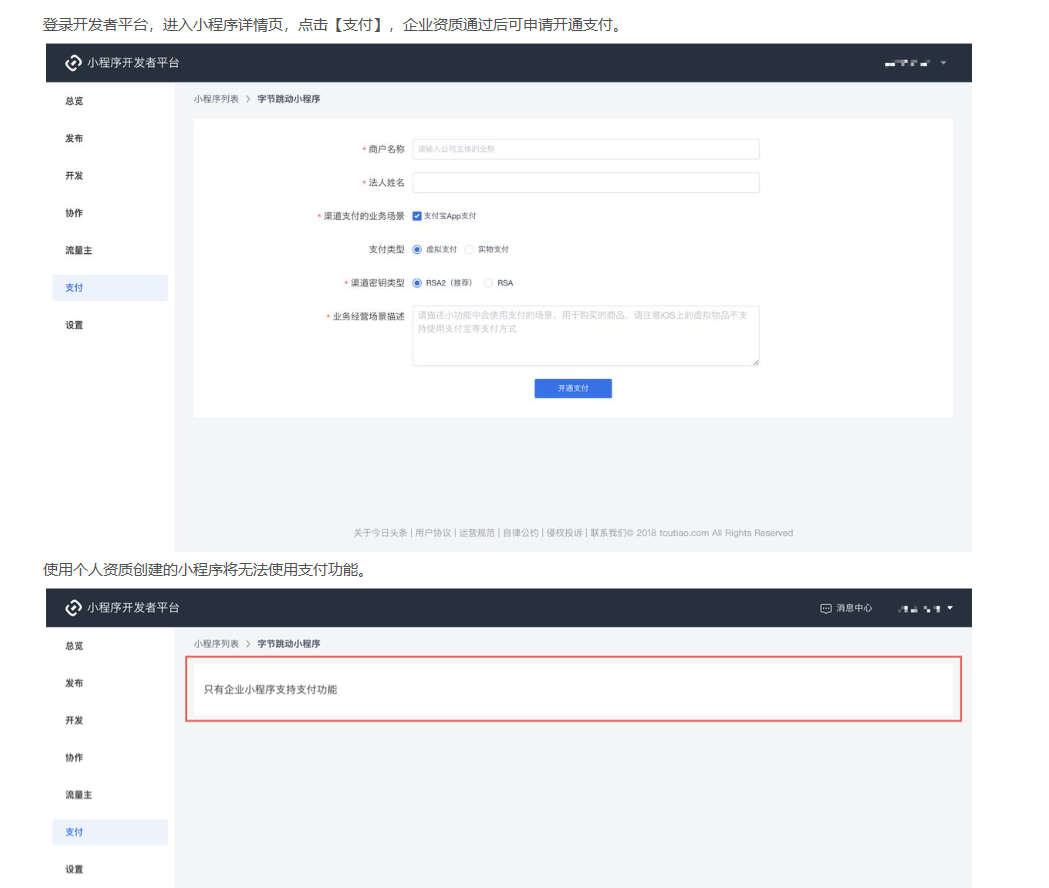Open the account dropdown in the header without 消息中心
Viewport: 1049px width, 888px height.
[x=942, y=63]
